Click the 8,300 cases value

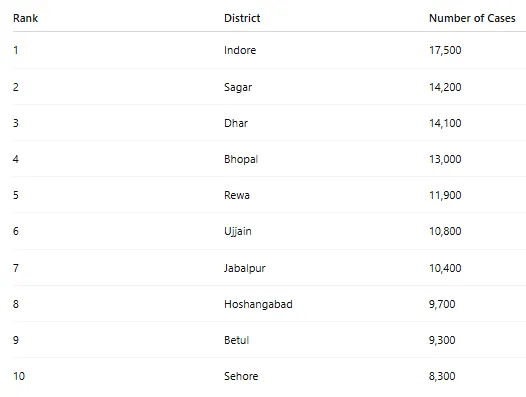coord(442,376)
